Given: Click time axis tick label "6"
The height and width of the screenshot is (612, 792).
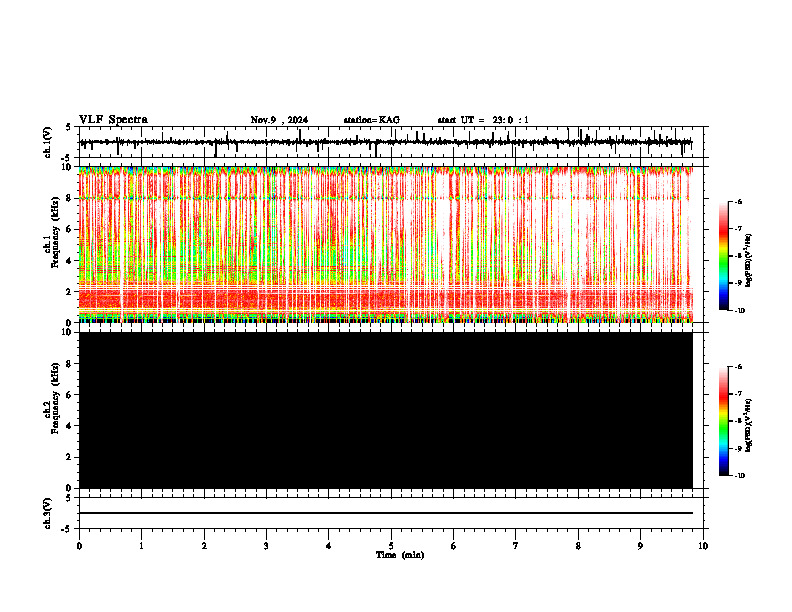Looking at the screenshot, I should 454,546.
